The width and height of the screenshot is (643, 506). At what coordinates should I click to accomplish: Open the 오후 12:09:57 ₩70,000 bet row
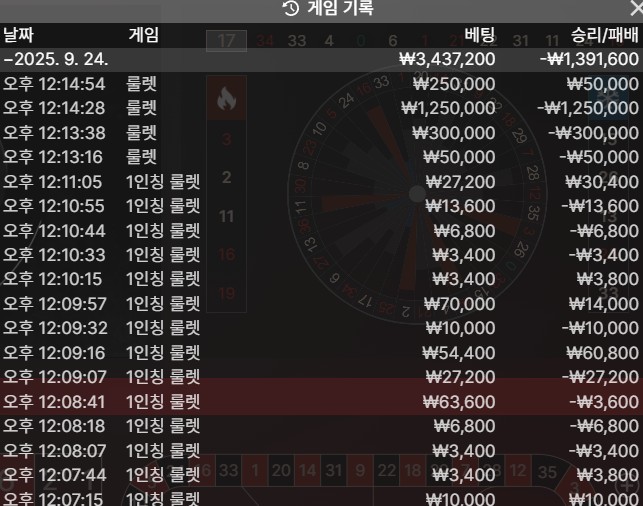click(x=322, y=304)
